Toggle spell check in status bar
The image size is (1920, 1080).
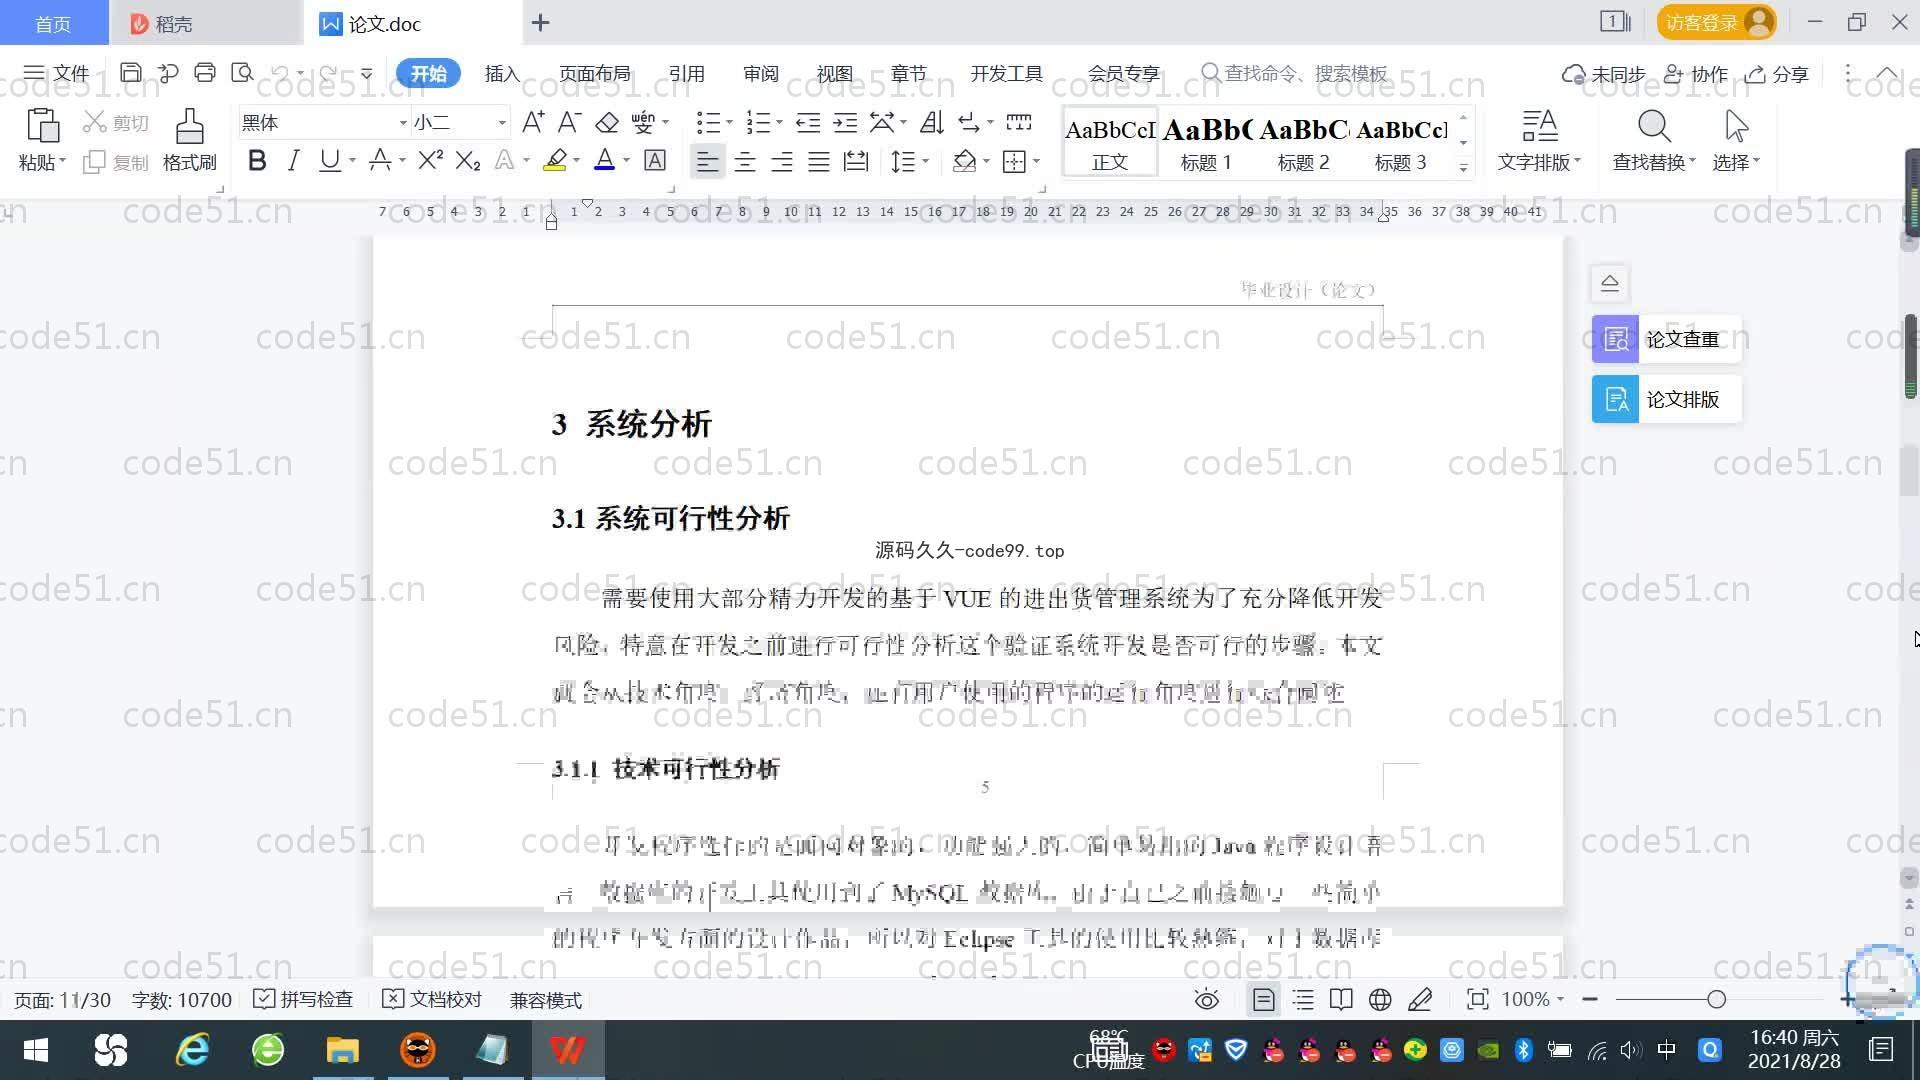coord(303,999)
